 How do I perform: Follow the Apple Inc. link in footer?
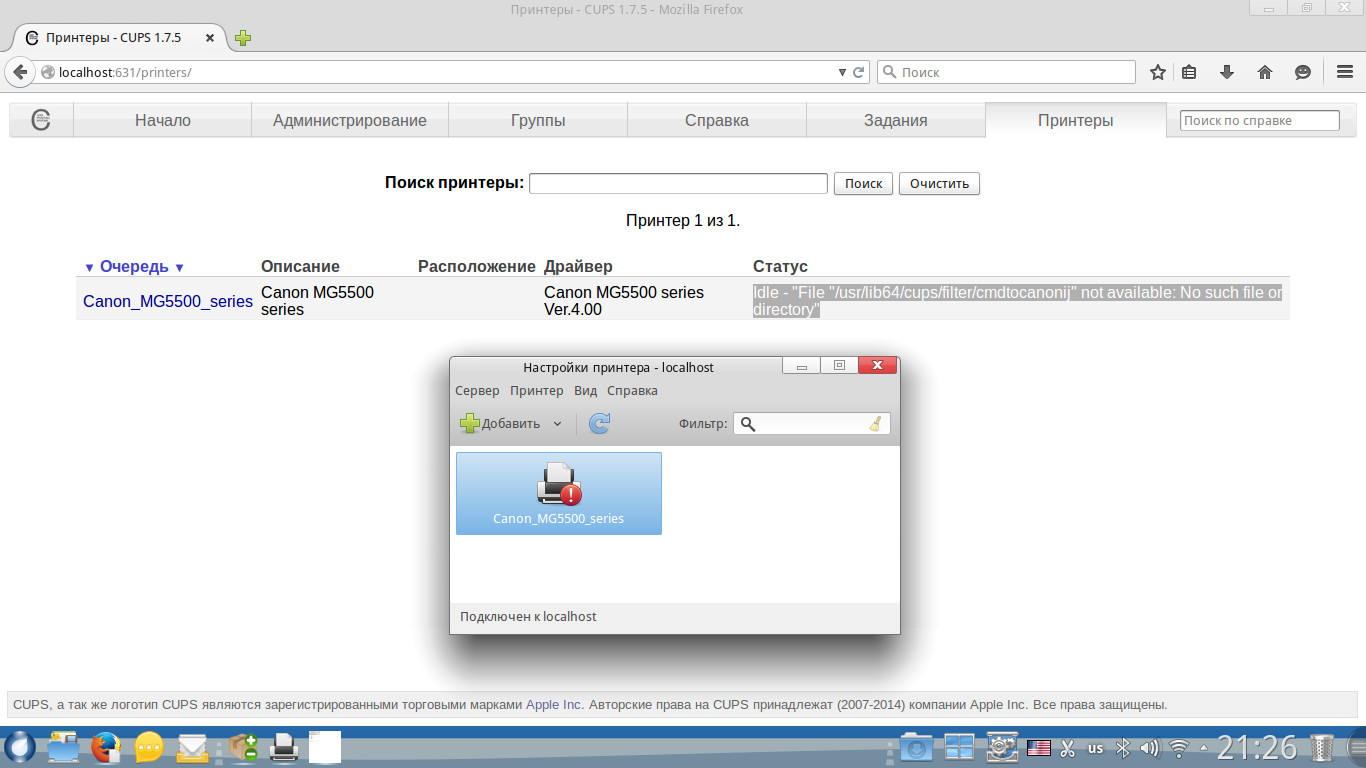554,704
